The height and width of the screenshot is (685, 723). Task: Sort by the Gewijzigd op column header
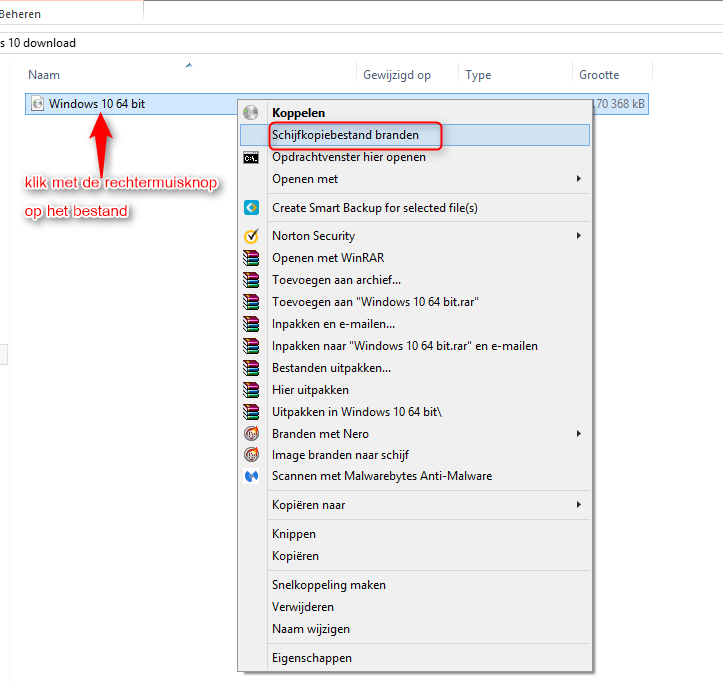pyautogui.click(x=397, y=75)
